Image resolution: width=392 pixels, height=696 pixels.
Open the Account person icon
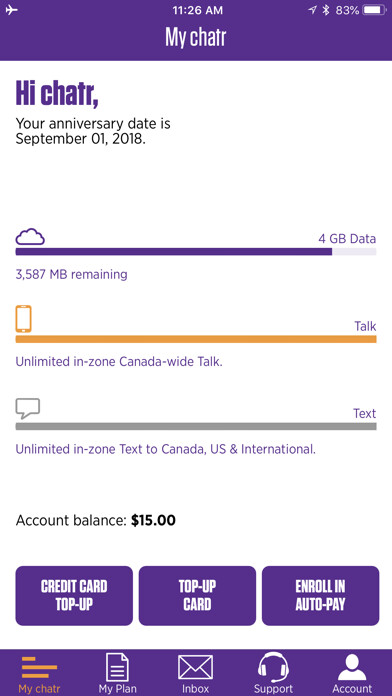tap(352, 667)
